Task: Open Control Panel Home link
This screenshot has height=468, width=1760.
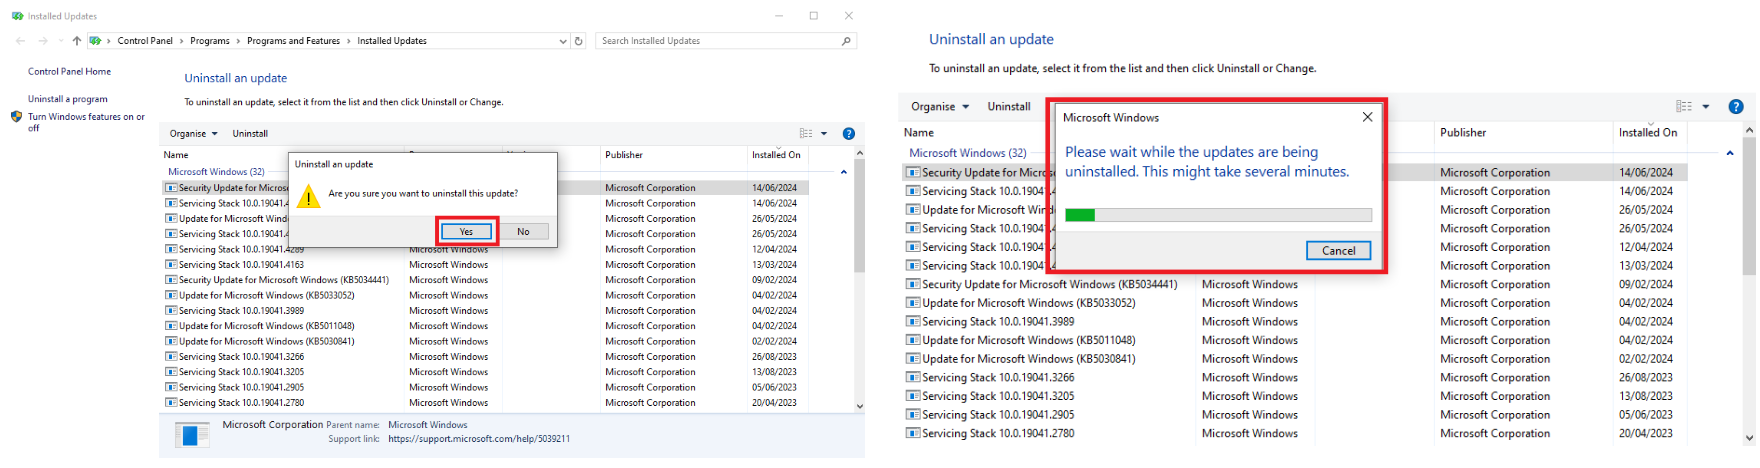Action: [x=69, y=71]
